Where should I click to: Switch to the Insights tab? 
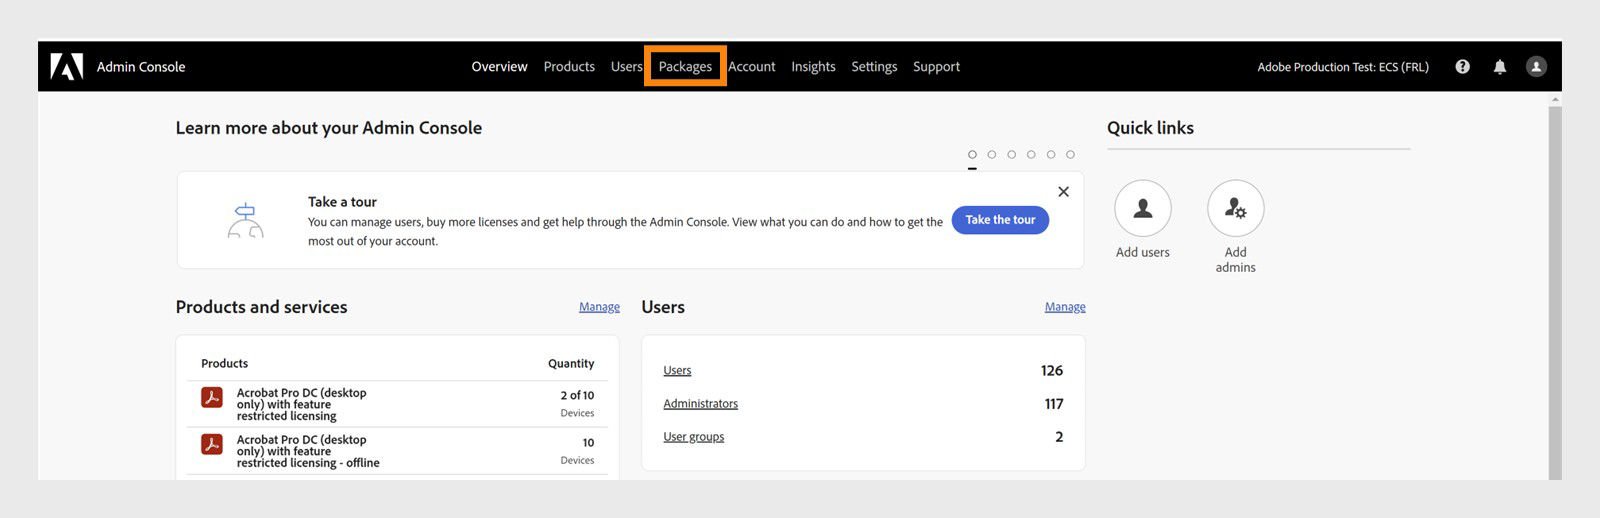[813, 66]
